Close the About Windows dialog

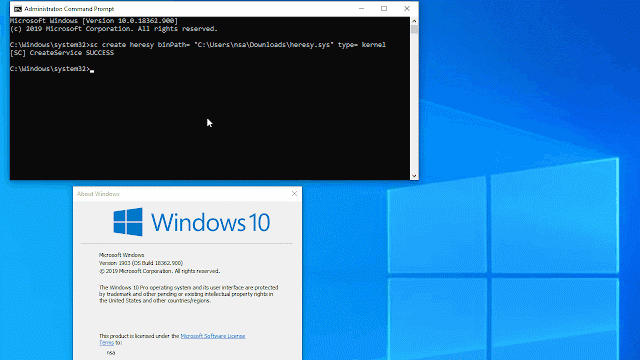pyautogui.click(x=294, y=193)
